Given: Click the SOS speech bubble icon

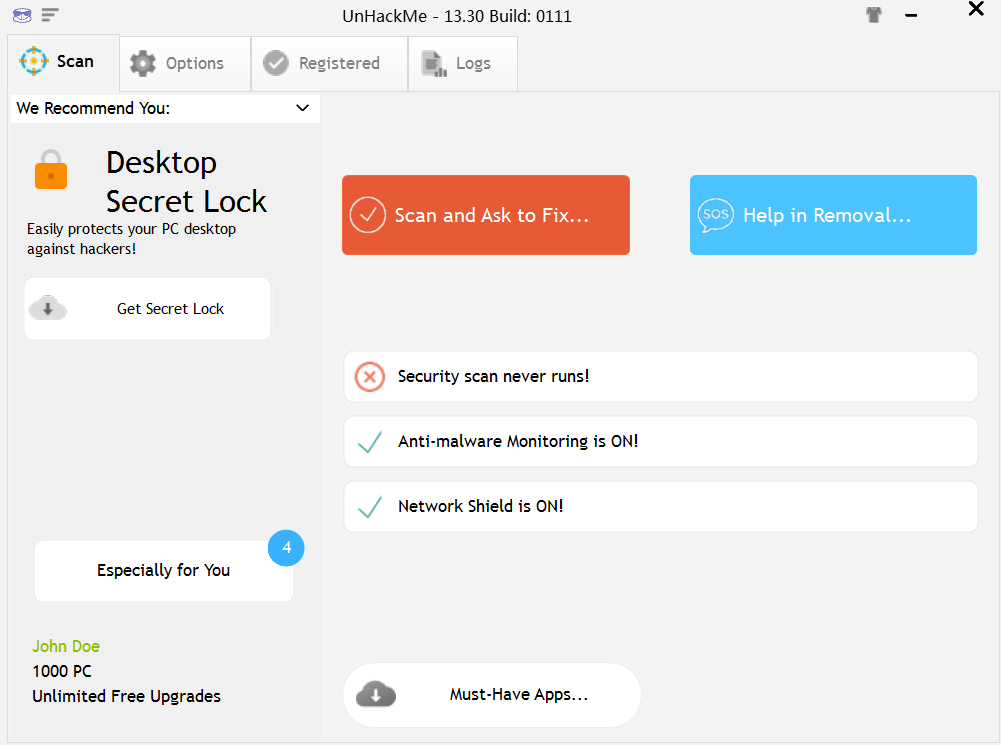Looking at the screenshot, I should [716, 215].
